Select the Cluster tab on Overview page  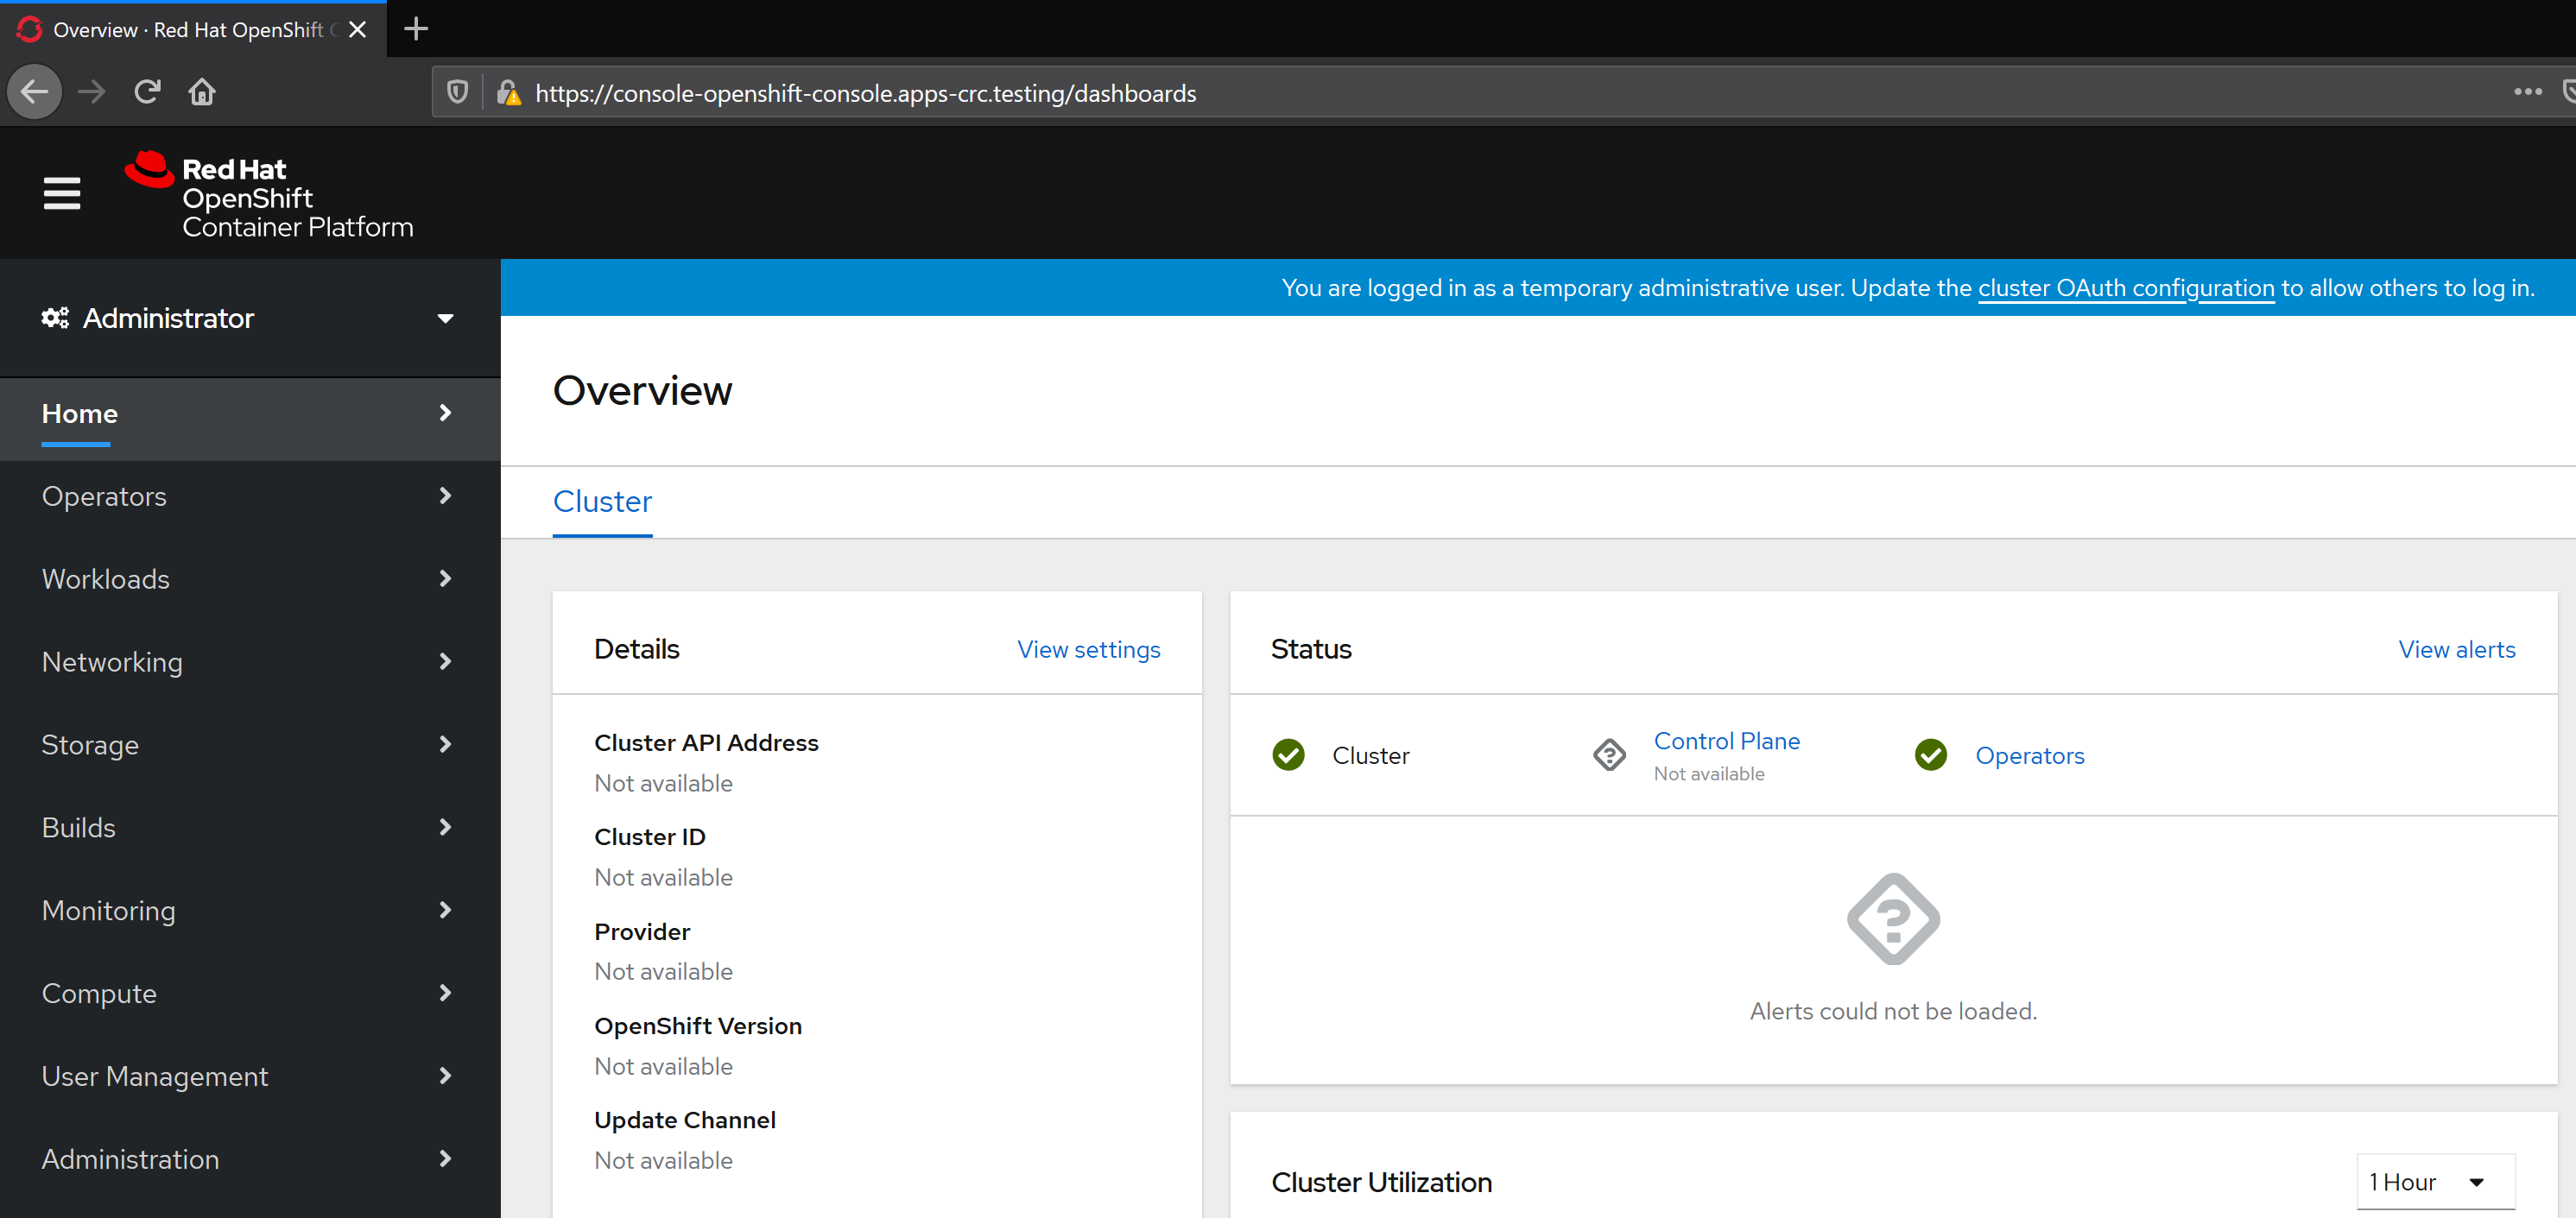click(x=603, y=501)
